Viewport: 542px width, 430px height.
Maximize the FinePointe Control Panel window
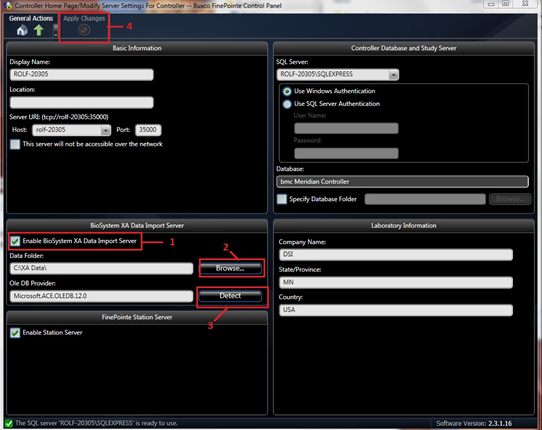[506, 4]
